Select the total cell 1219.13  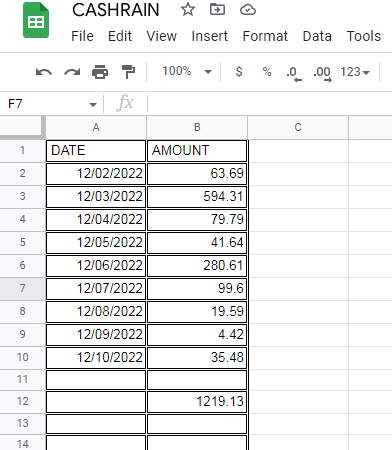tap(197, 402)
